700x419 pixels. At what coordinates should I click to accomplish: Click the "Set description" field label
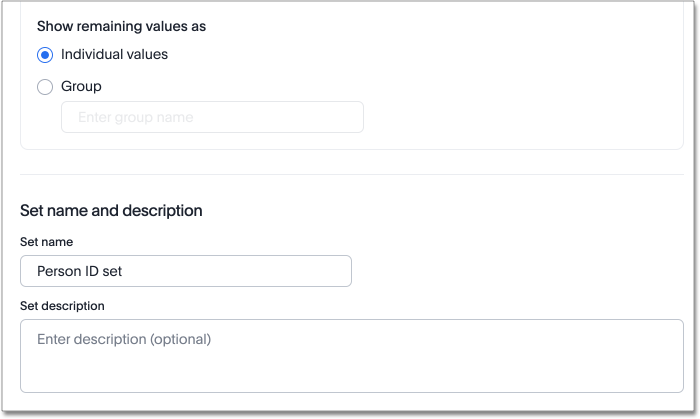[62, 306]
